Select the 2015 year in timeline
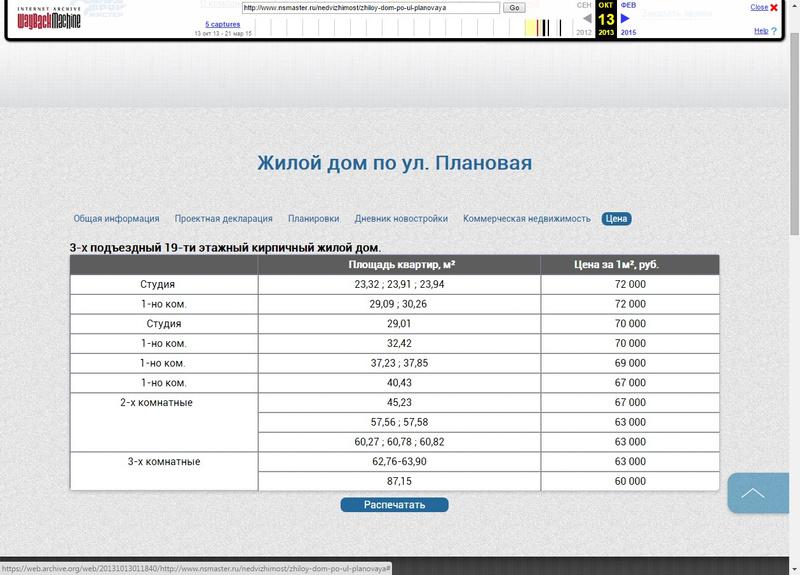Image resolution: width=800 pixels, height=575 pixels. coord(628,33)
